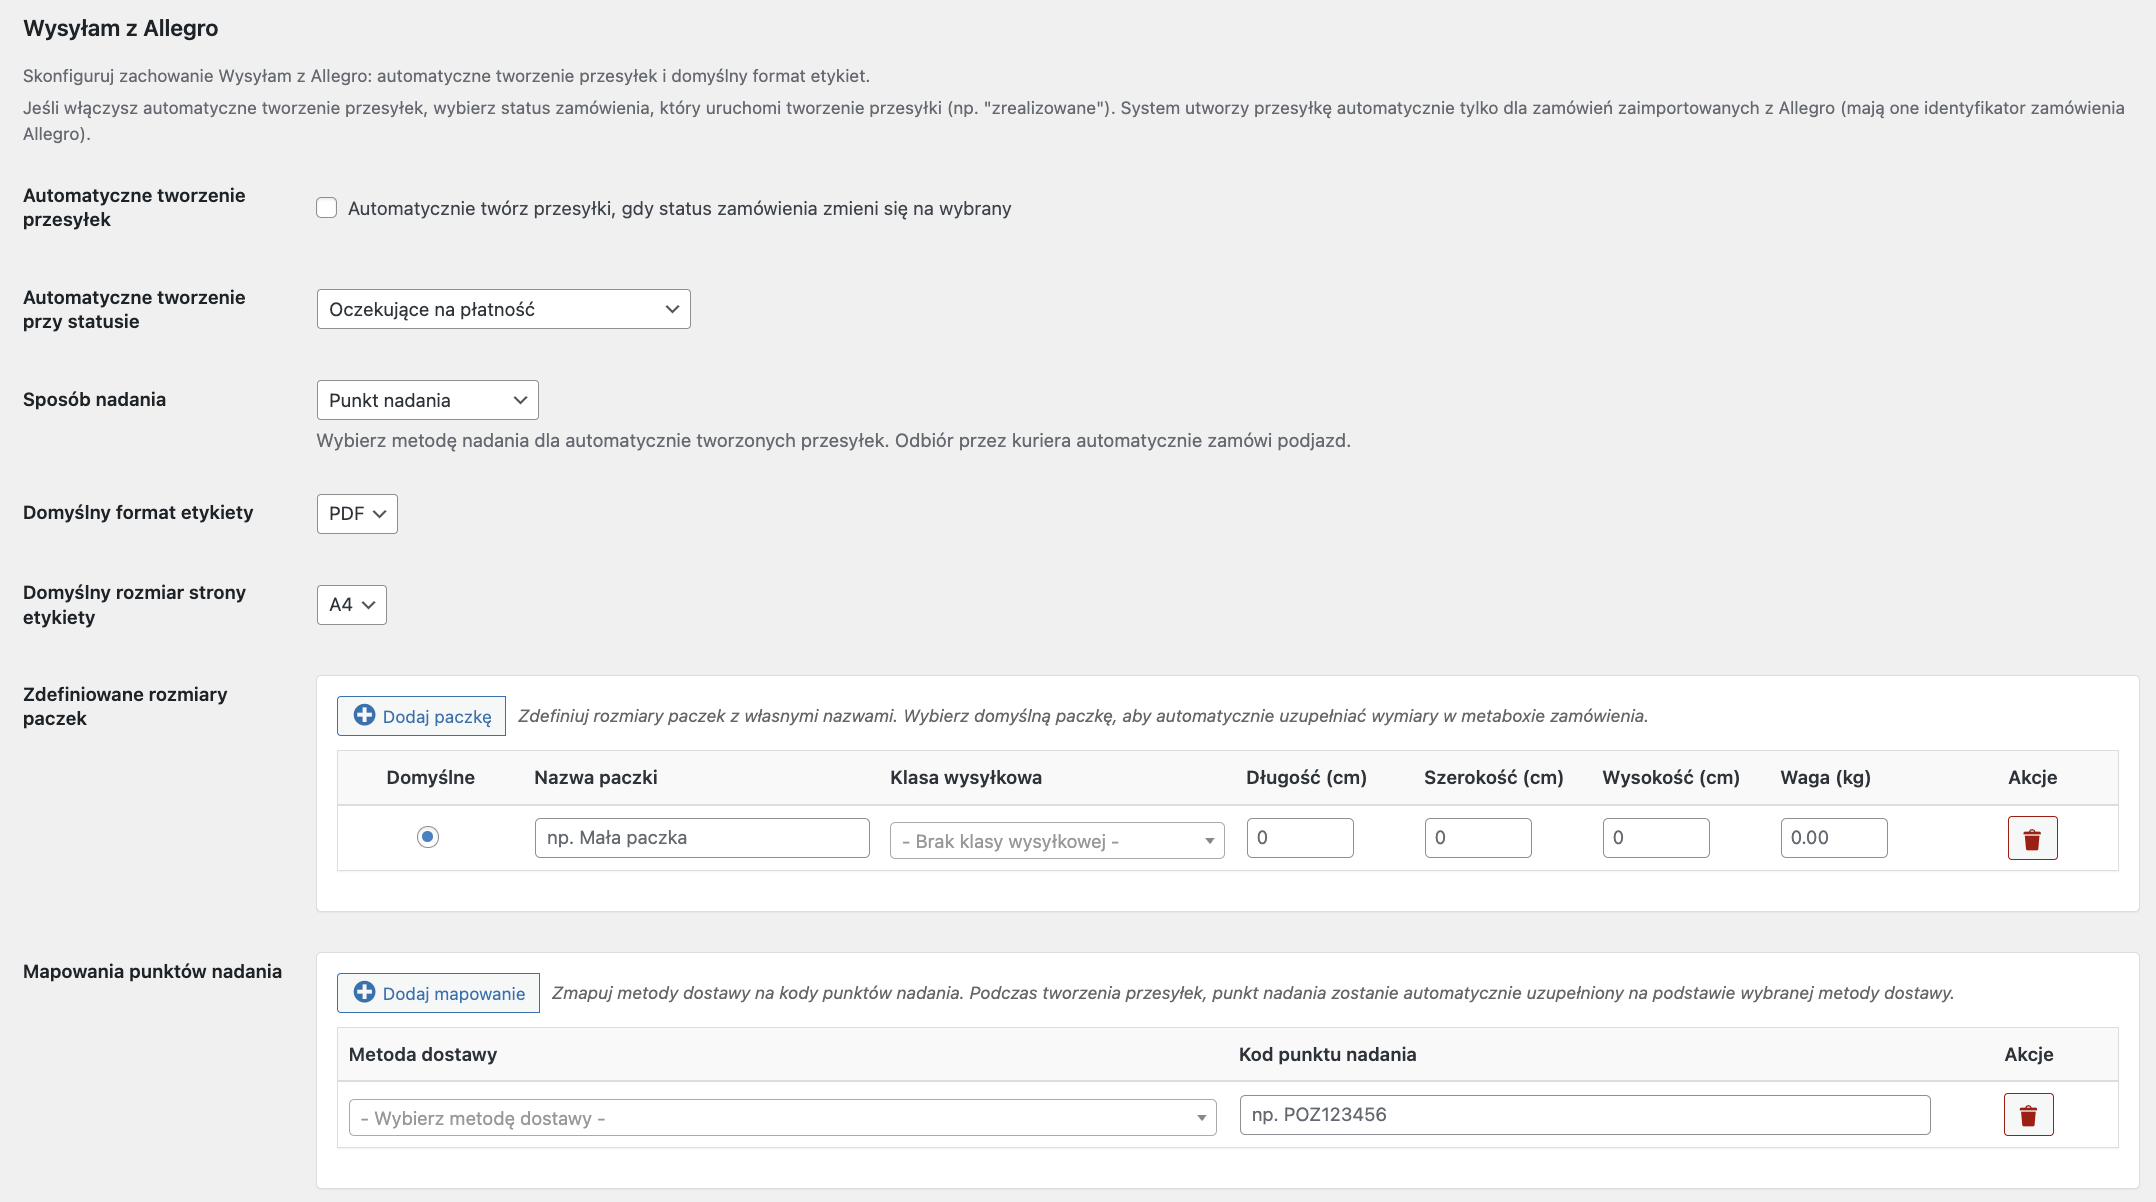Enable automatic shipment creation checkbox
Image resolution: width=2156 pixels, height=1202 pixels.
point(327,208)
